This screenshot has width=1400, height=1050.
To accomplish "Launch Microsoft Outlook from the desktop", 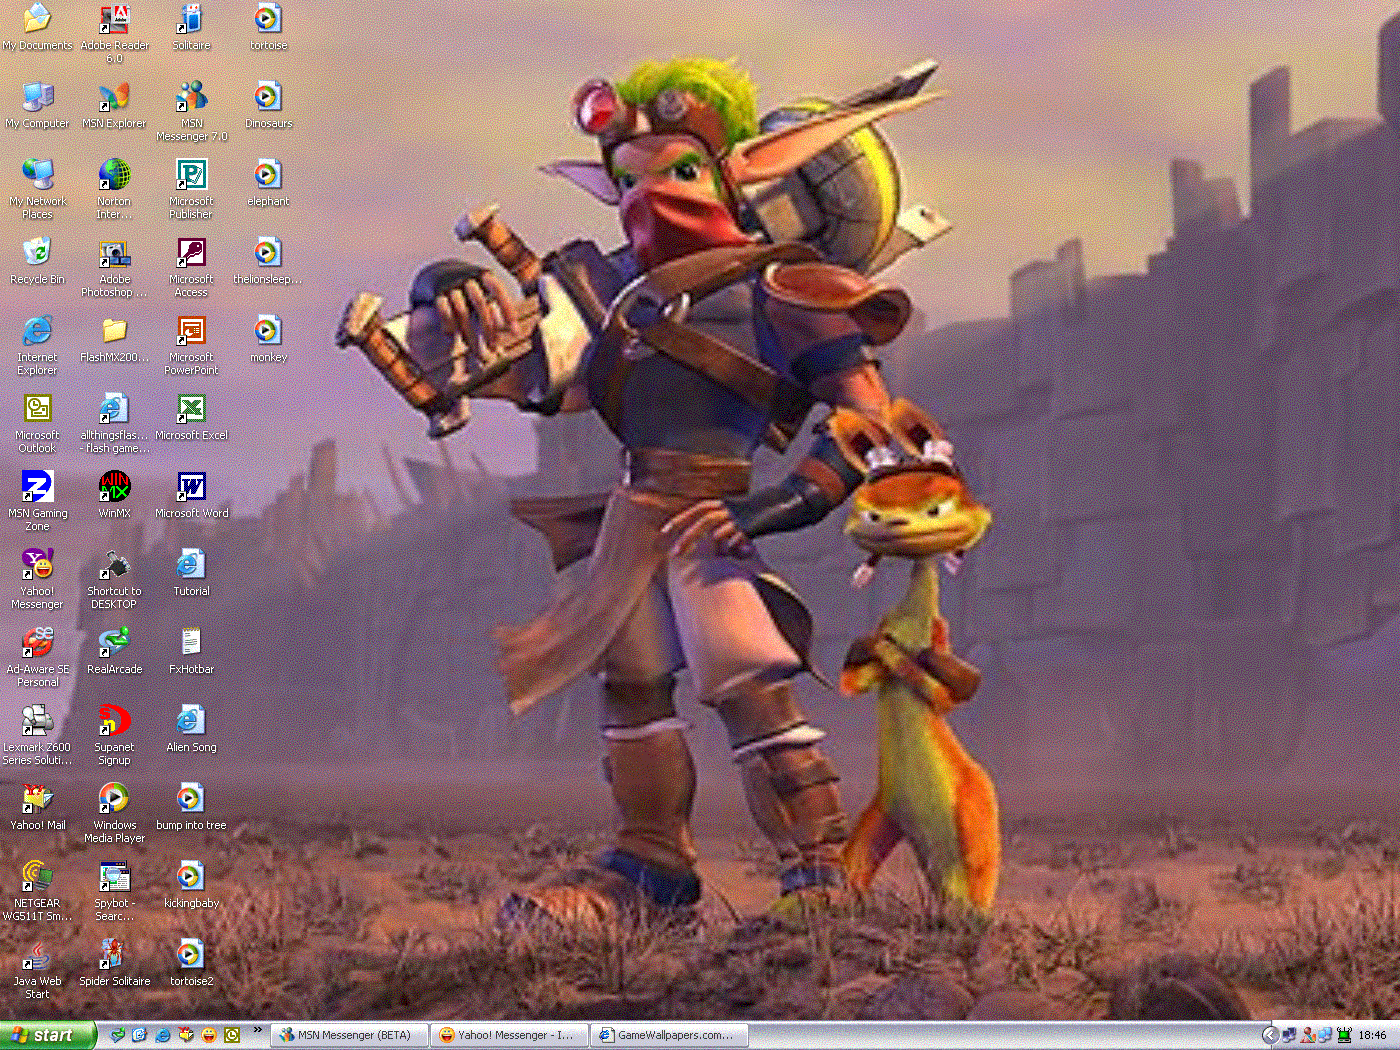I will pyautogui.click(x=37, y=423).
